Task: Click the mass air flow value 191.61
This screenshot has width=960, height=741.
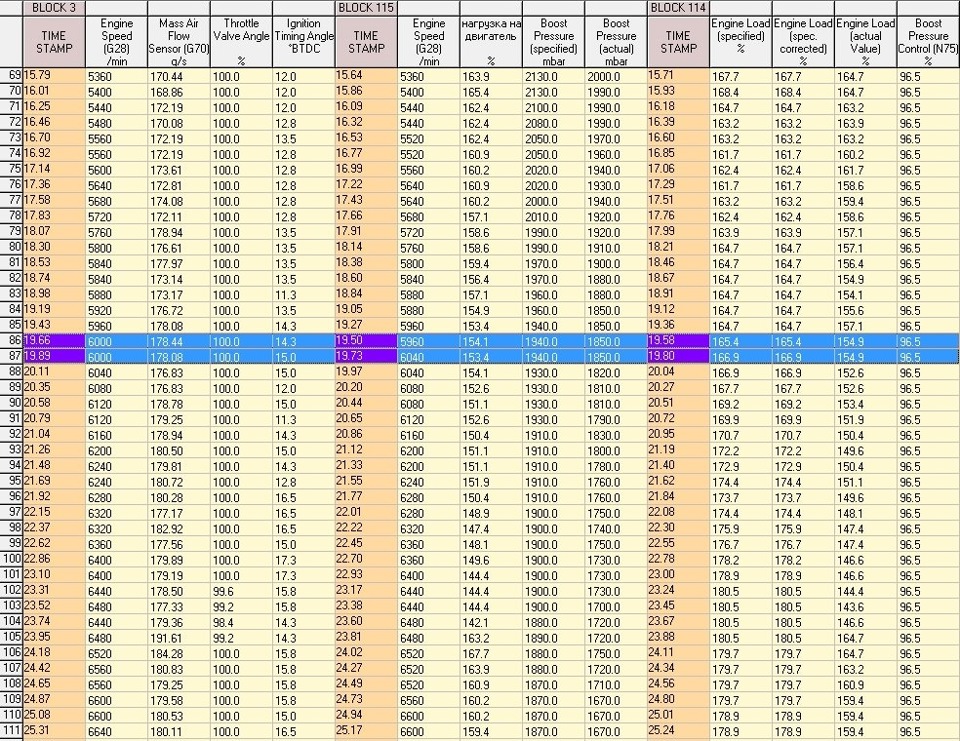Action: (x=179, y=638)
